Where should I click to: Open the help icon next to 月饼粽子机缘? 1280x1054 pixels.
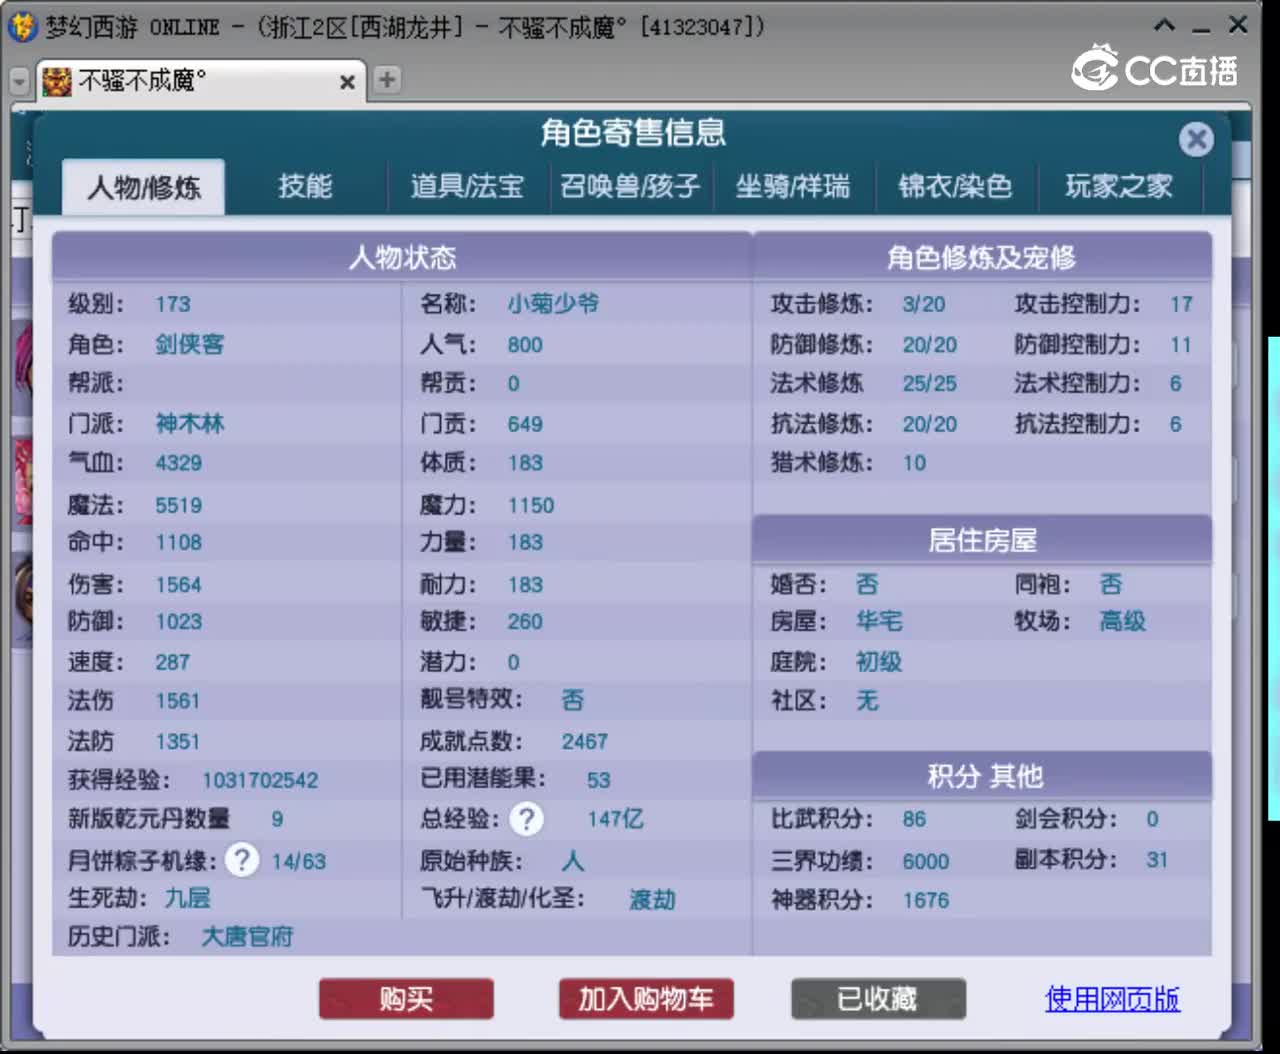[241, 860]
